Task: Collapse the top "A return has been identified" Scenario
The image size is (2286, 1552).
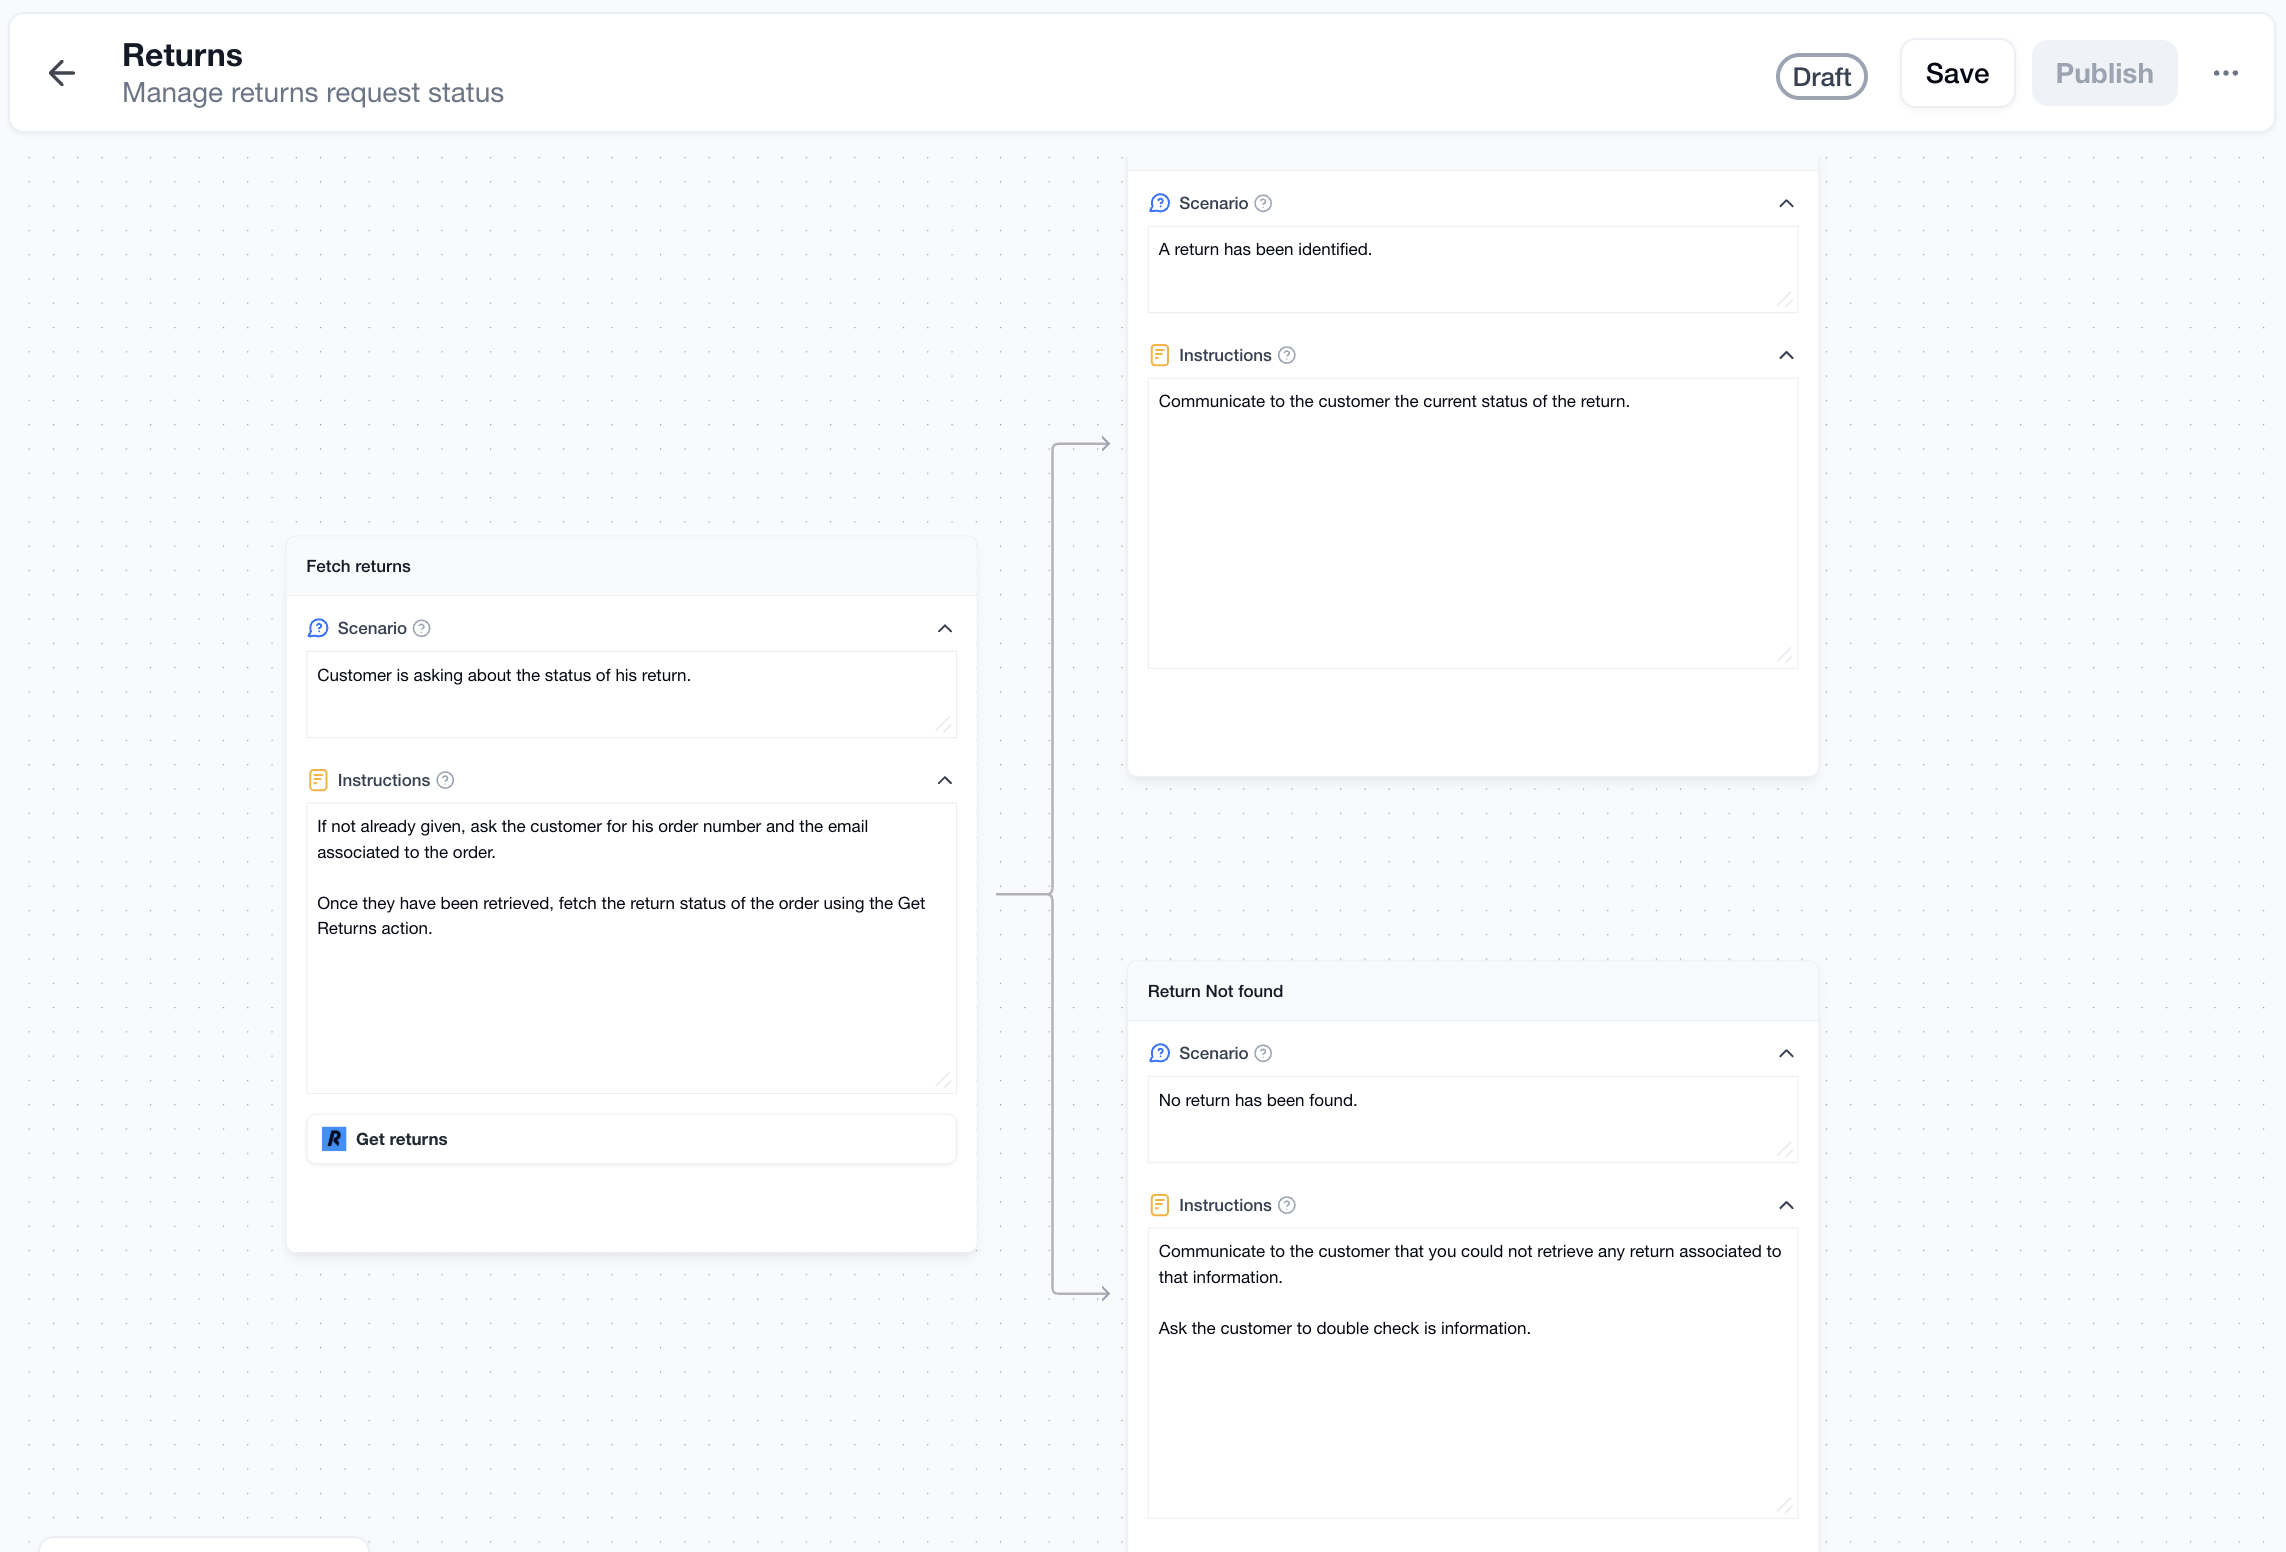Action: [1787, 203]
